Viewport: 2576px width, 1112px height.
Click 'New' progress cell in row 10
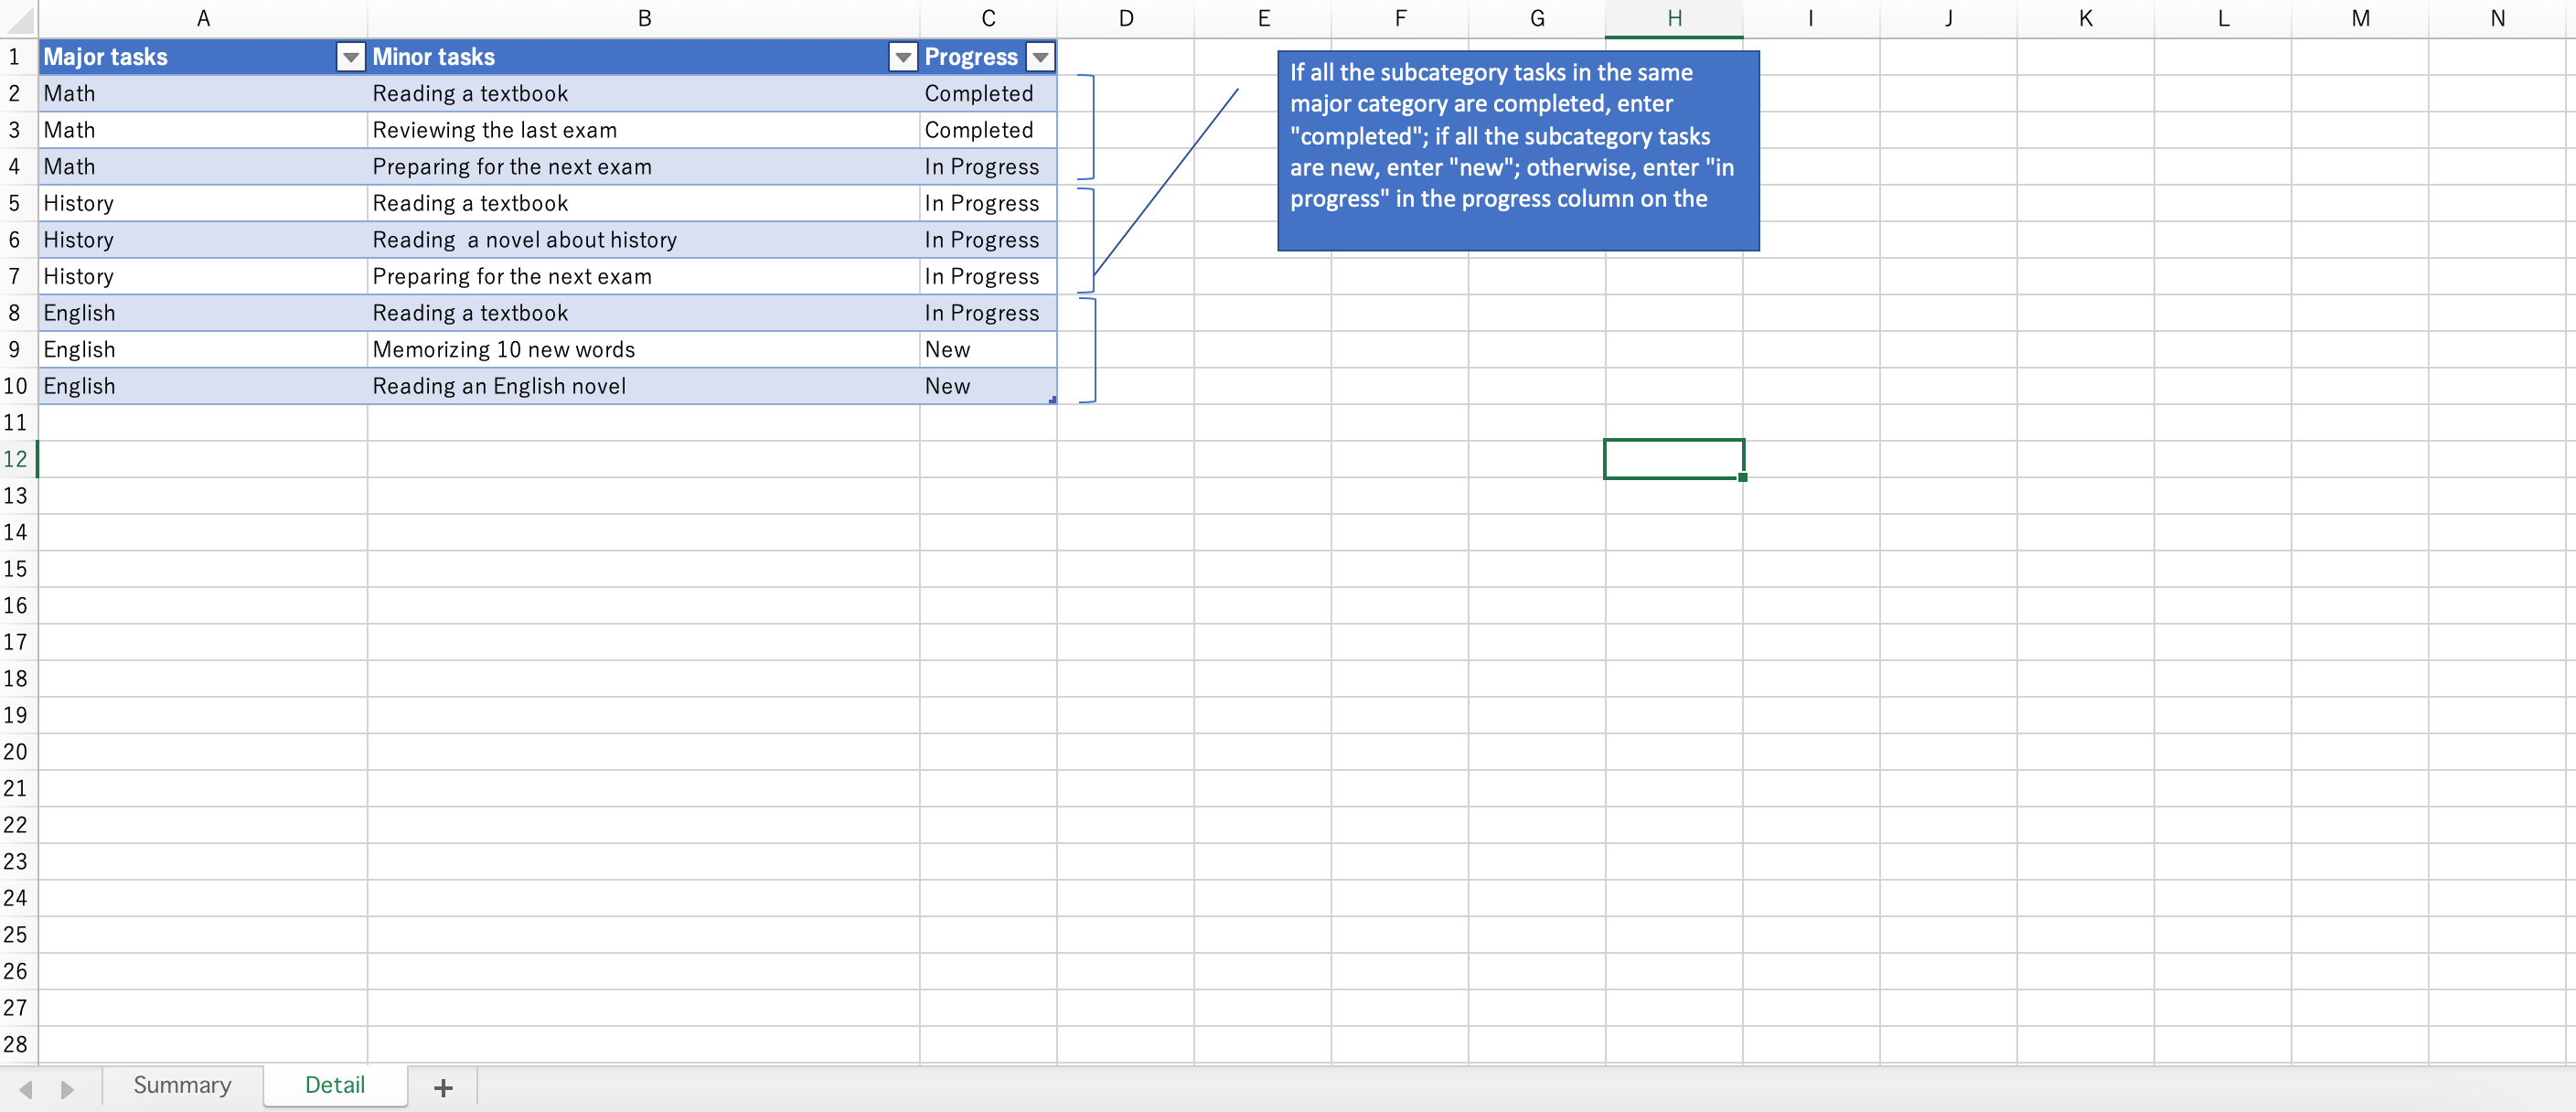[x=988, y=386]
